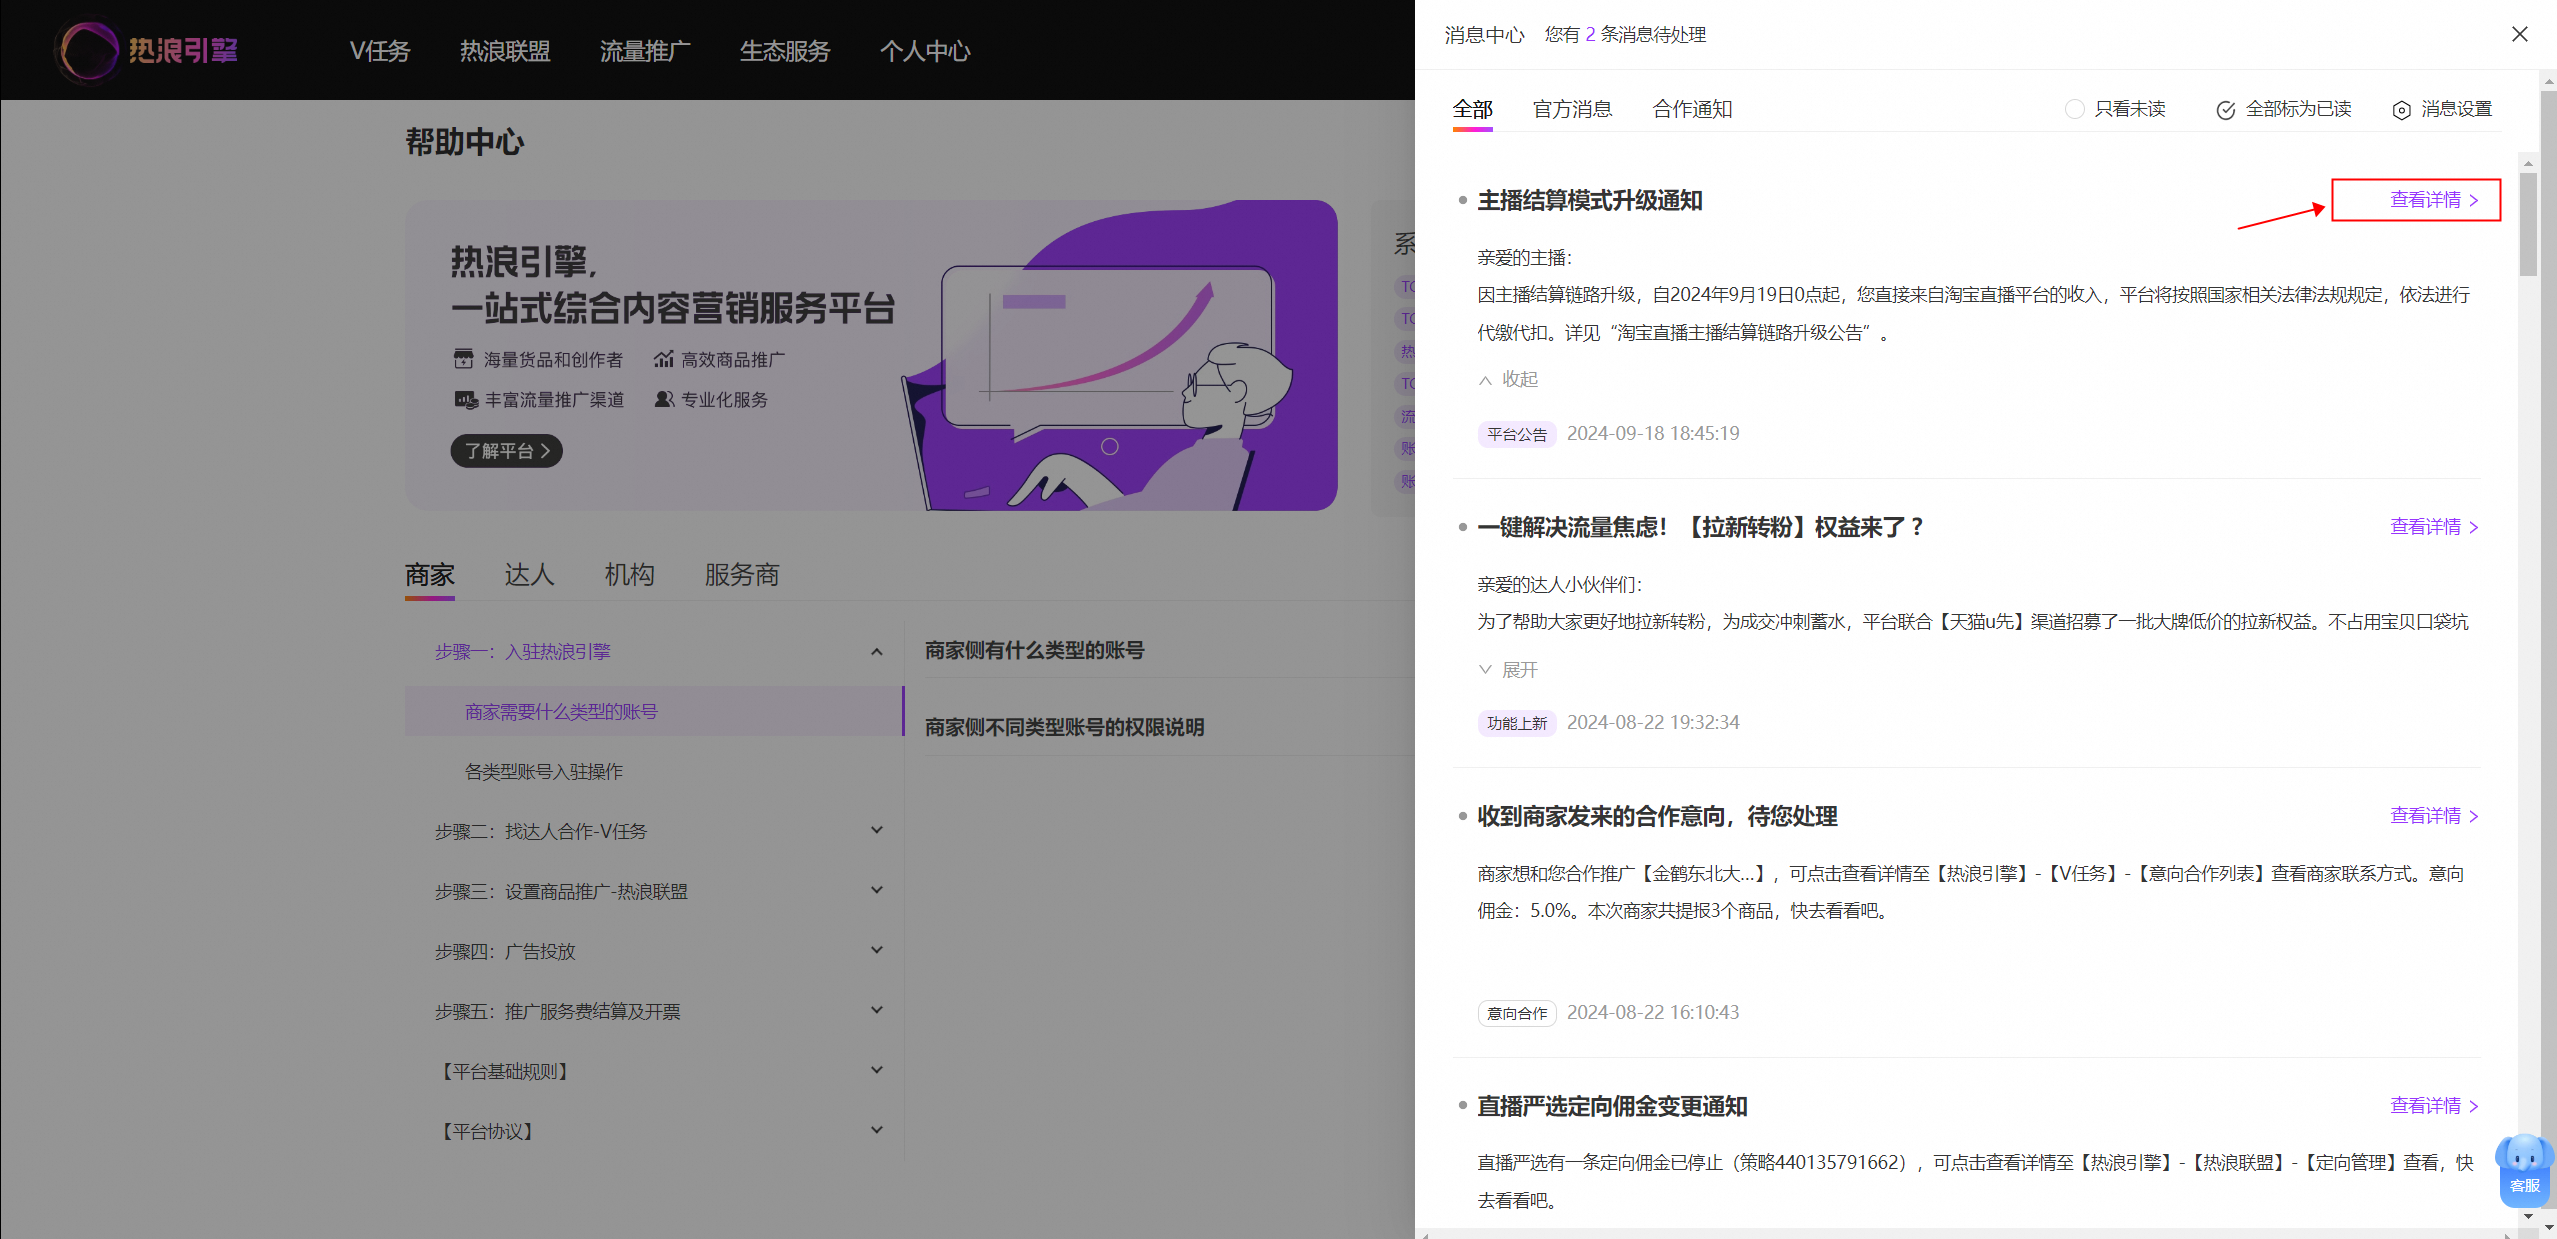Open the V任务 menu
This screenshot has height=1239, width=2557.
coord(380,51)
